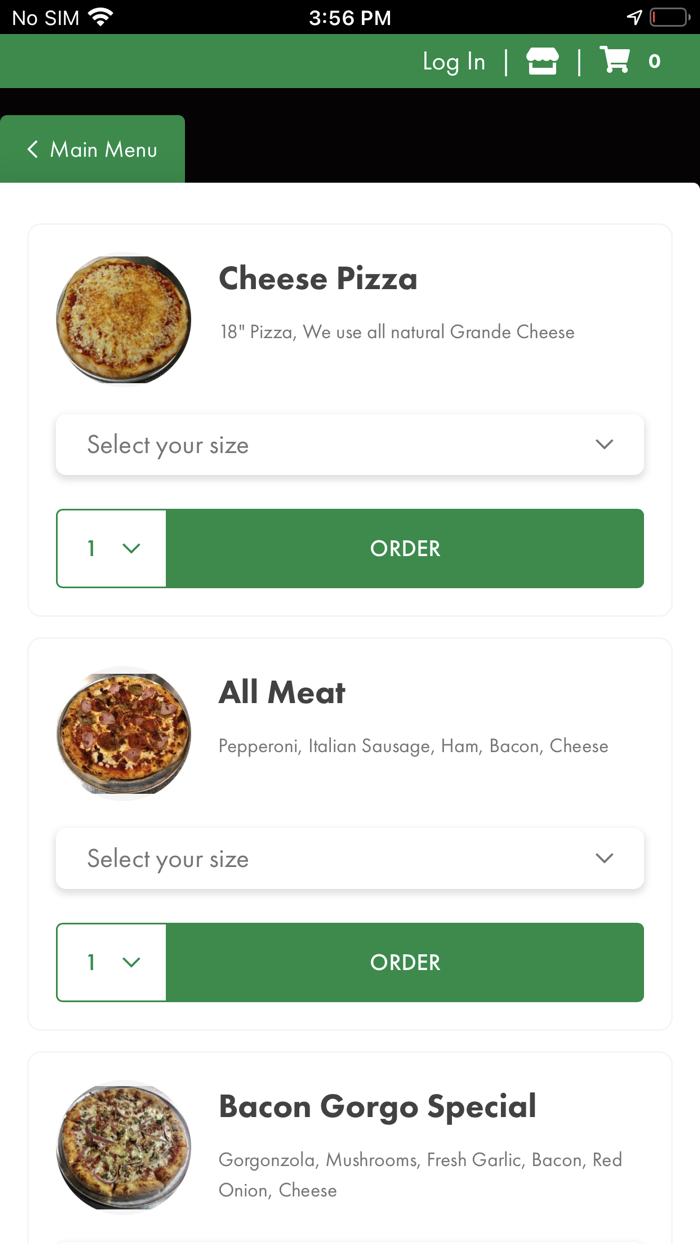Order the All Meat pizza
Screen dimensions: 700x1244
(405, 962)
